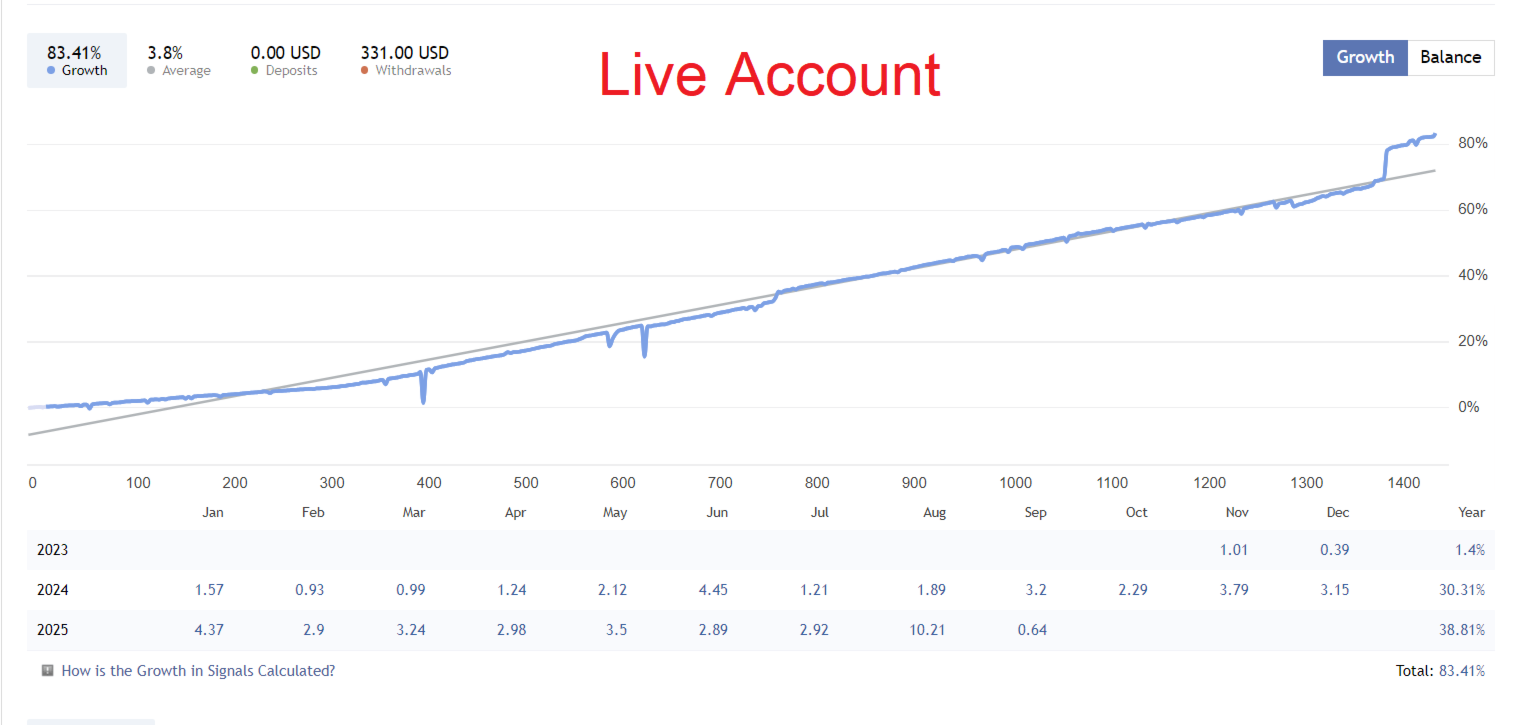Open How is the Growth in Signals Calculated
Image resolution: width=1517 pixels, height=725 pixels.
point(198,671)
